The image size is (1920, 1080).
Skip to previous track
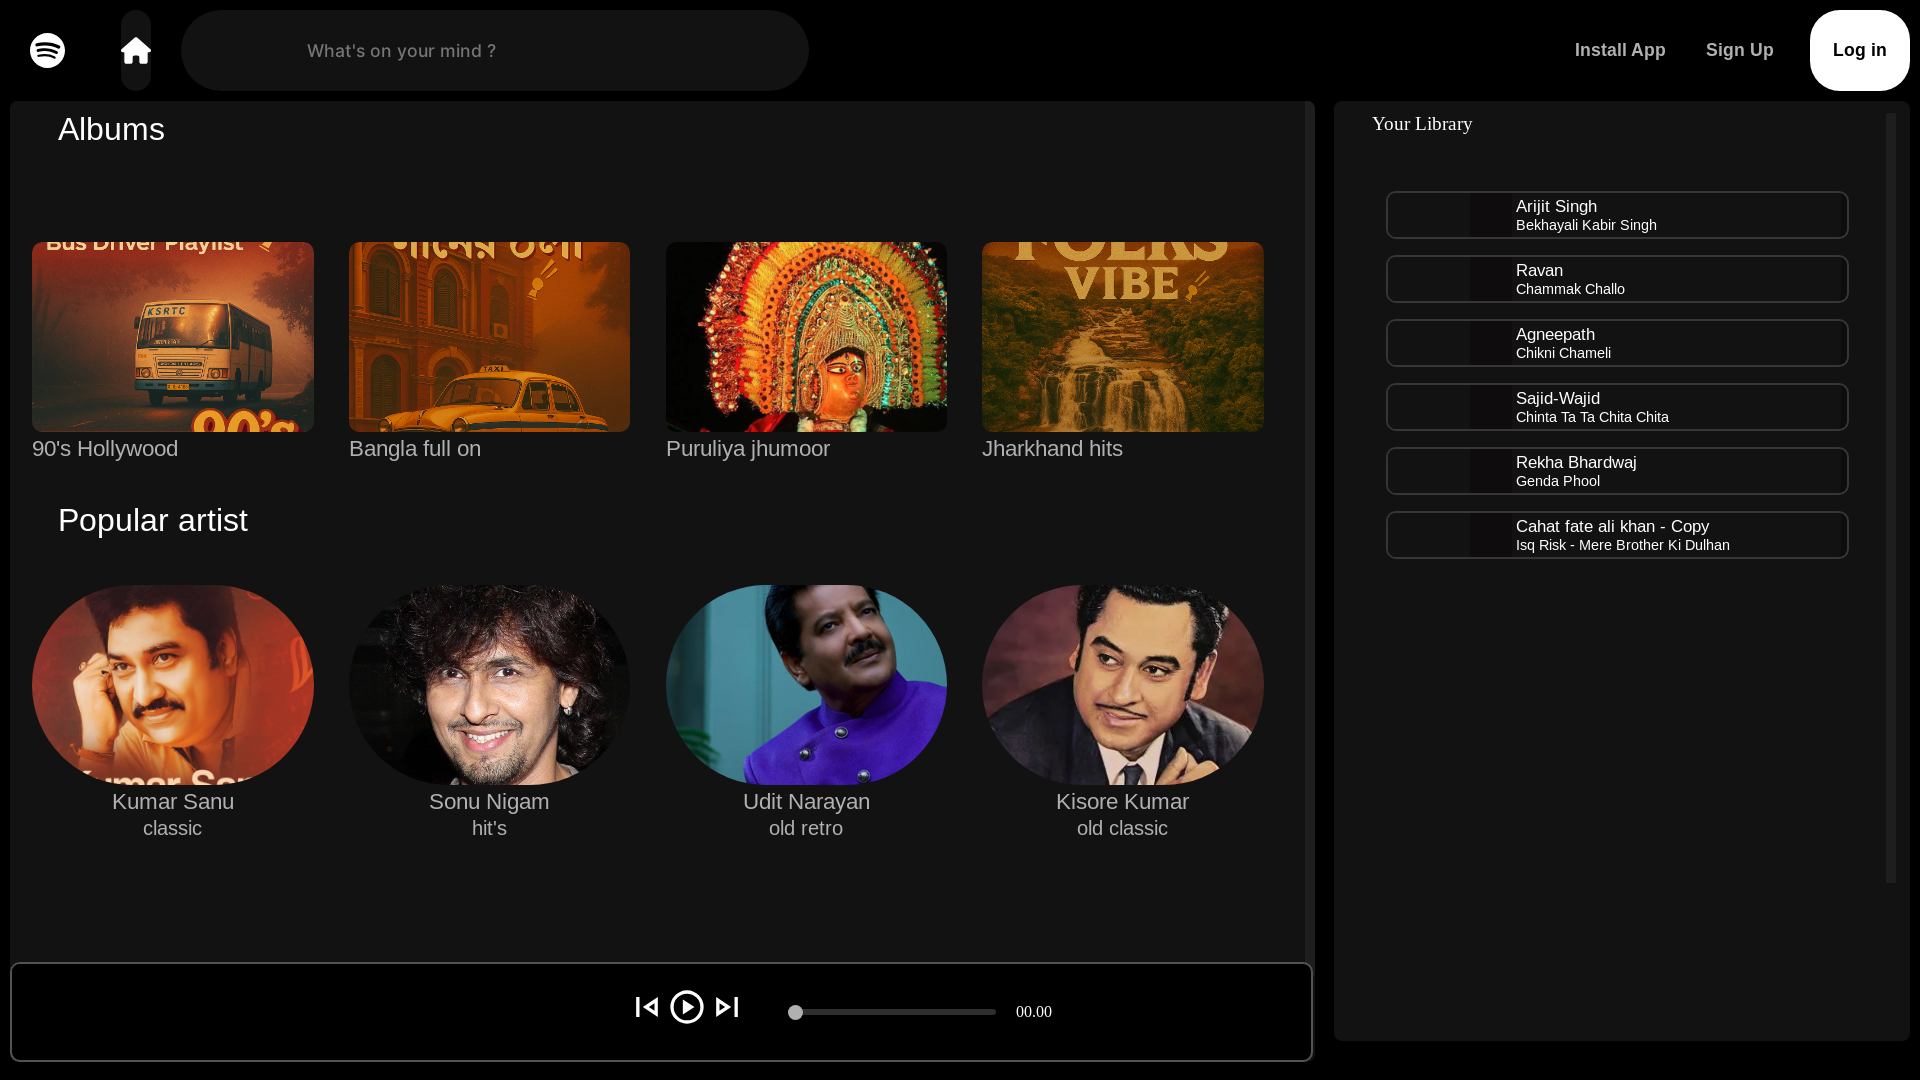[647, 1007]
